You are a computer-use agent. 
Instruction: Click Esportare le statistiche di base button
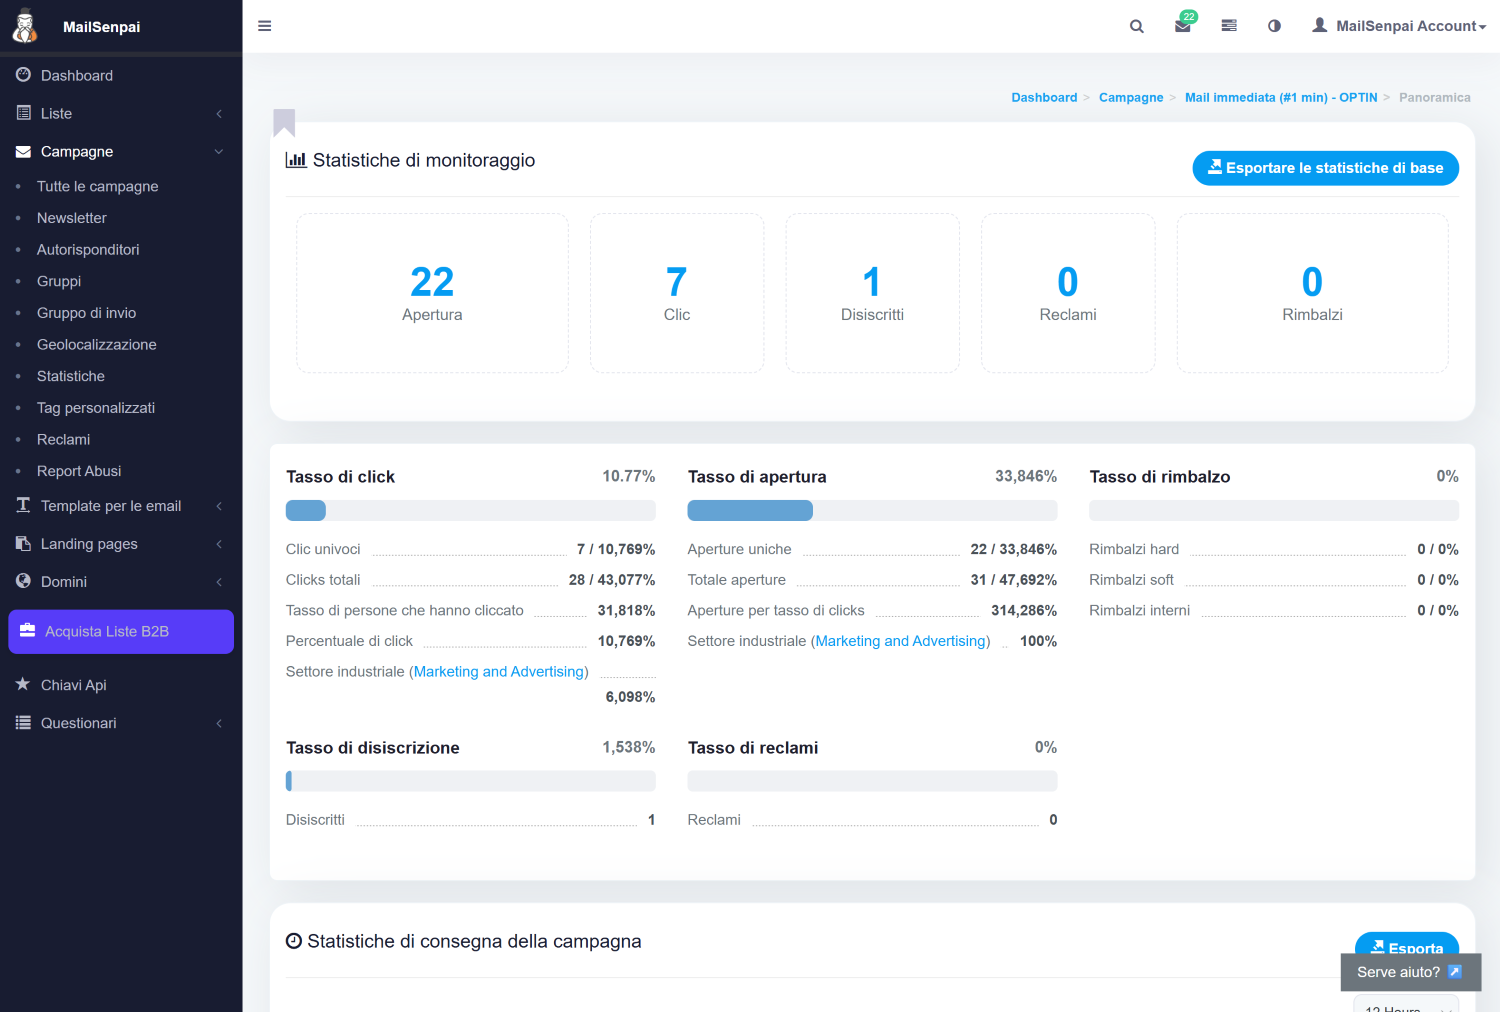(1325, 168)
